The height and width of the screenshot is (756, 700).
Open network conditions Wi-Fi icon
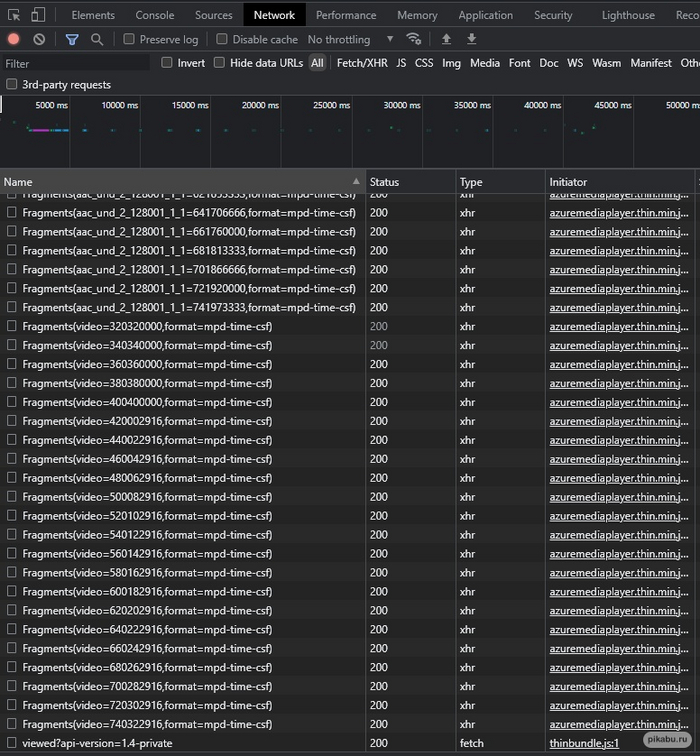(414, 39)
